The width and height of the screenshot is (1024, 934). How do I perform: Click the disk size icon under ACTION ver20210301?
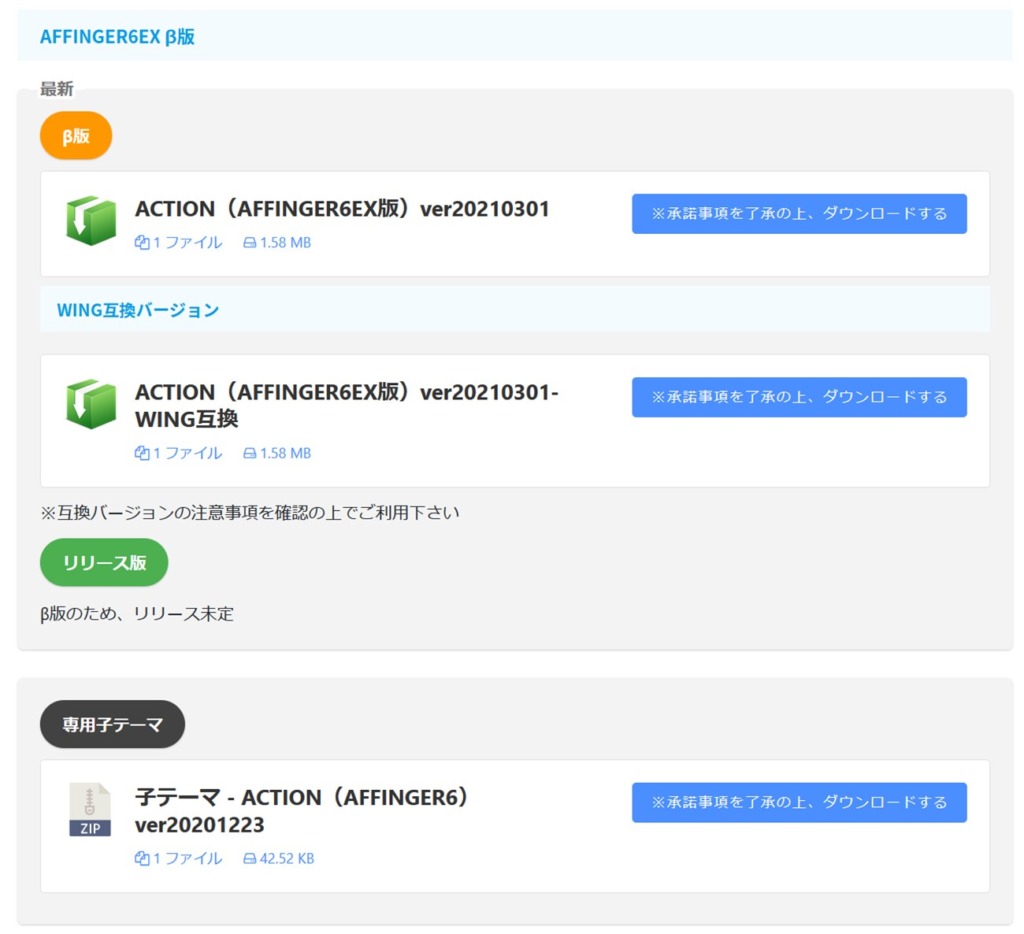tap(249, 243)
